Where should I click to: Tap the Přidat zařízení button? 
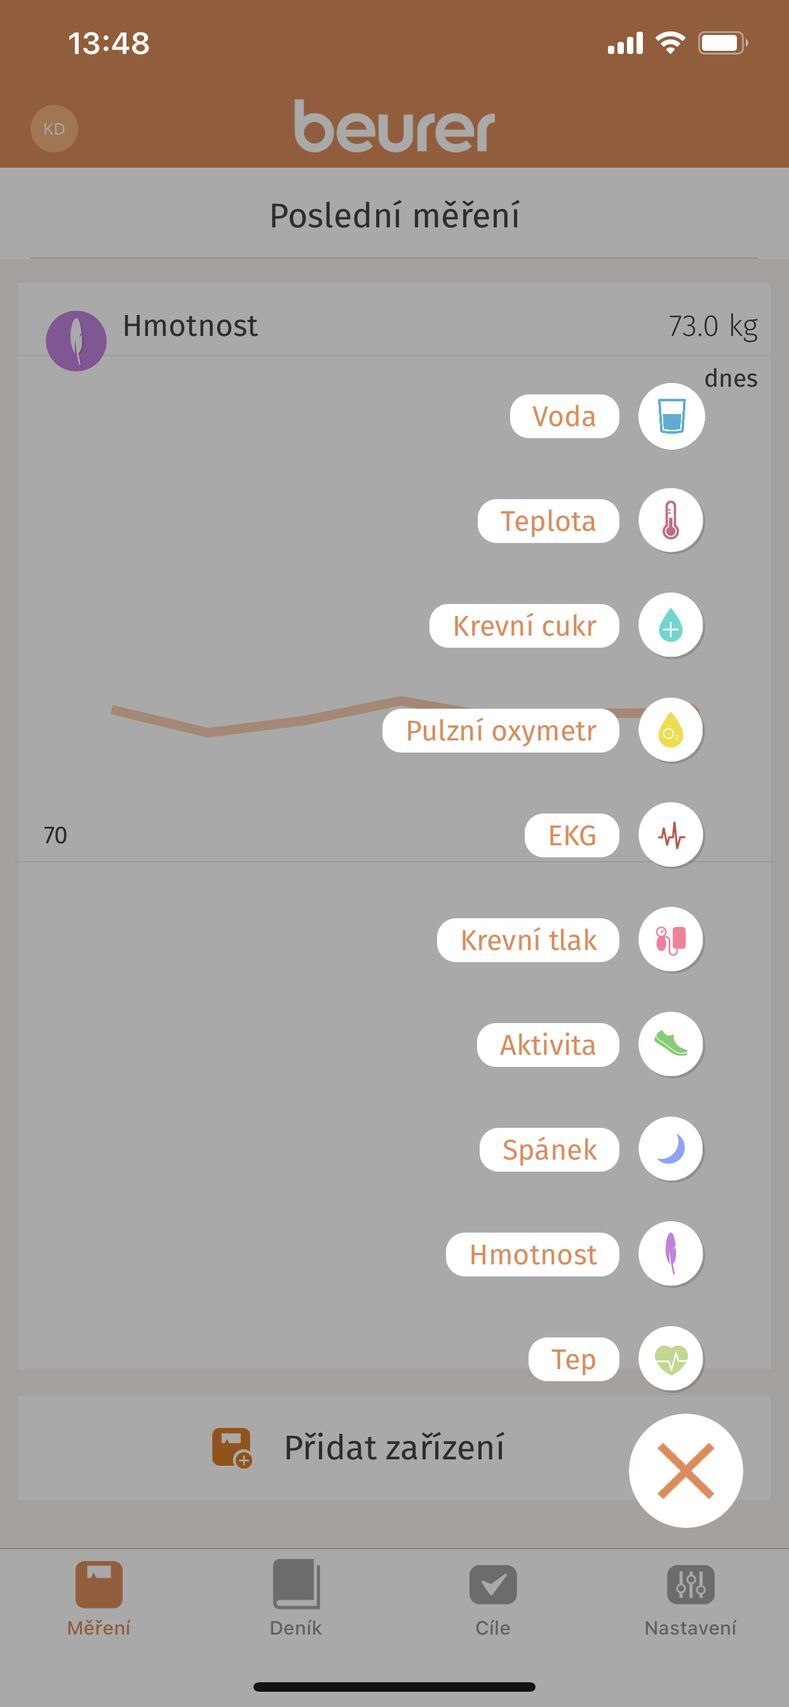coord(394,1447)
